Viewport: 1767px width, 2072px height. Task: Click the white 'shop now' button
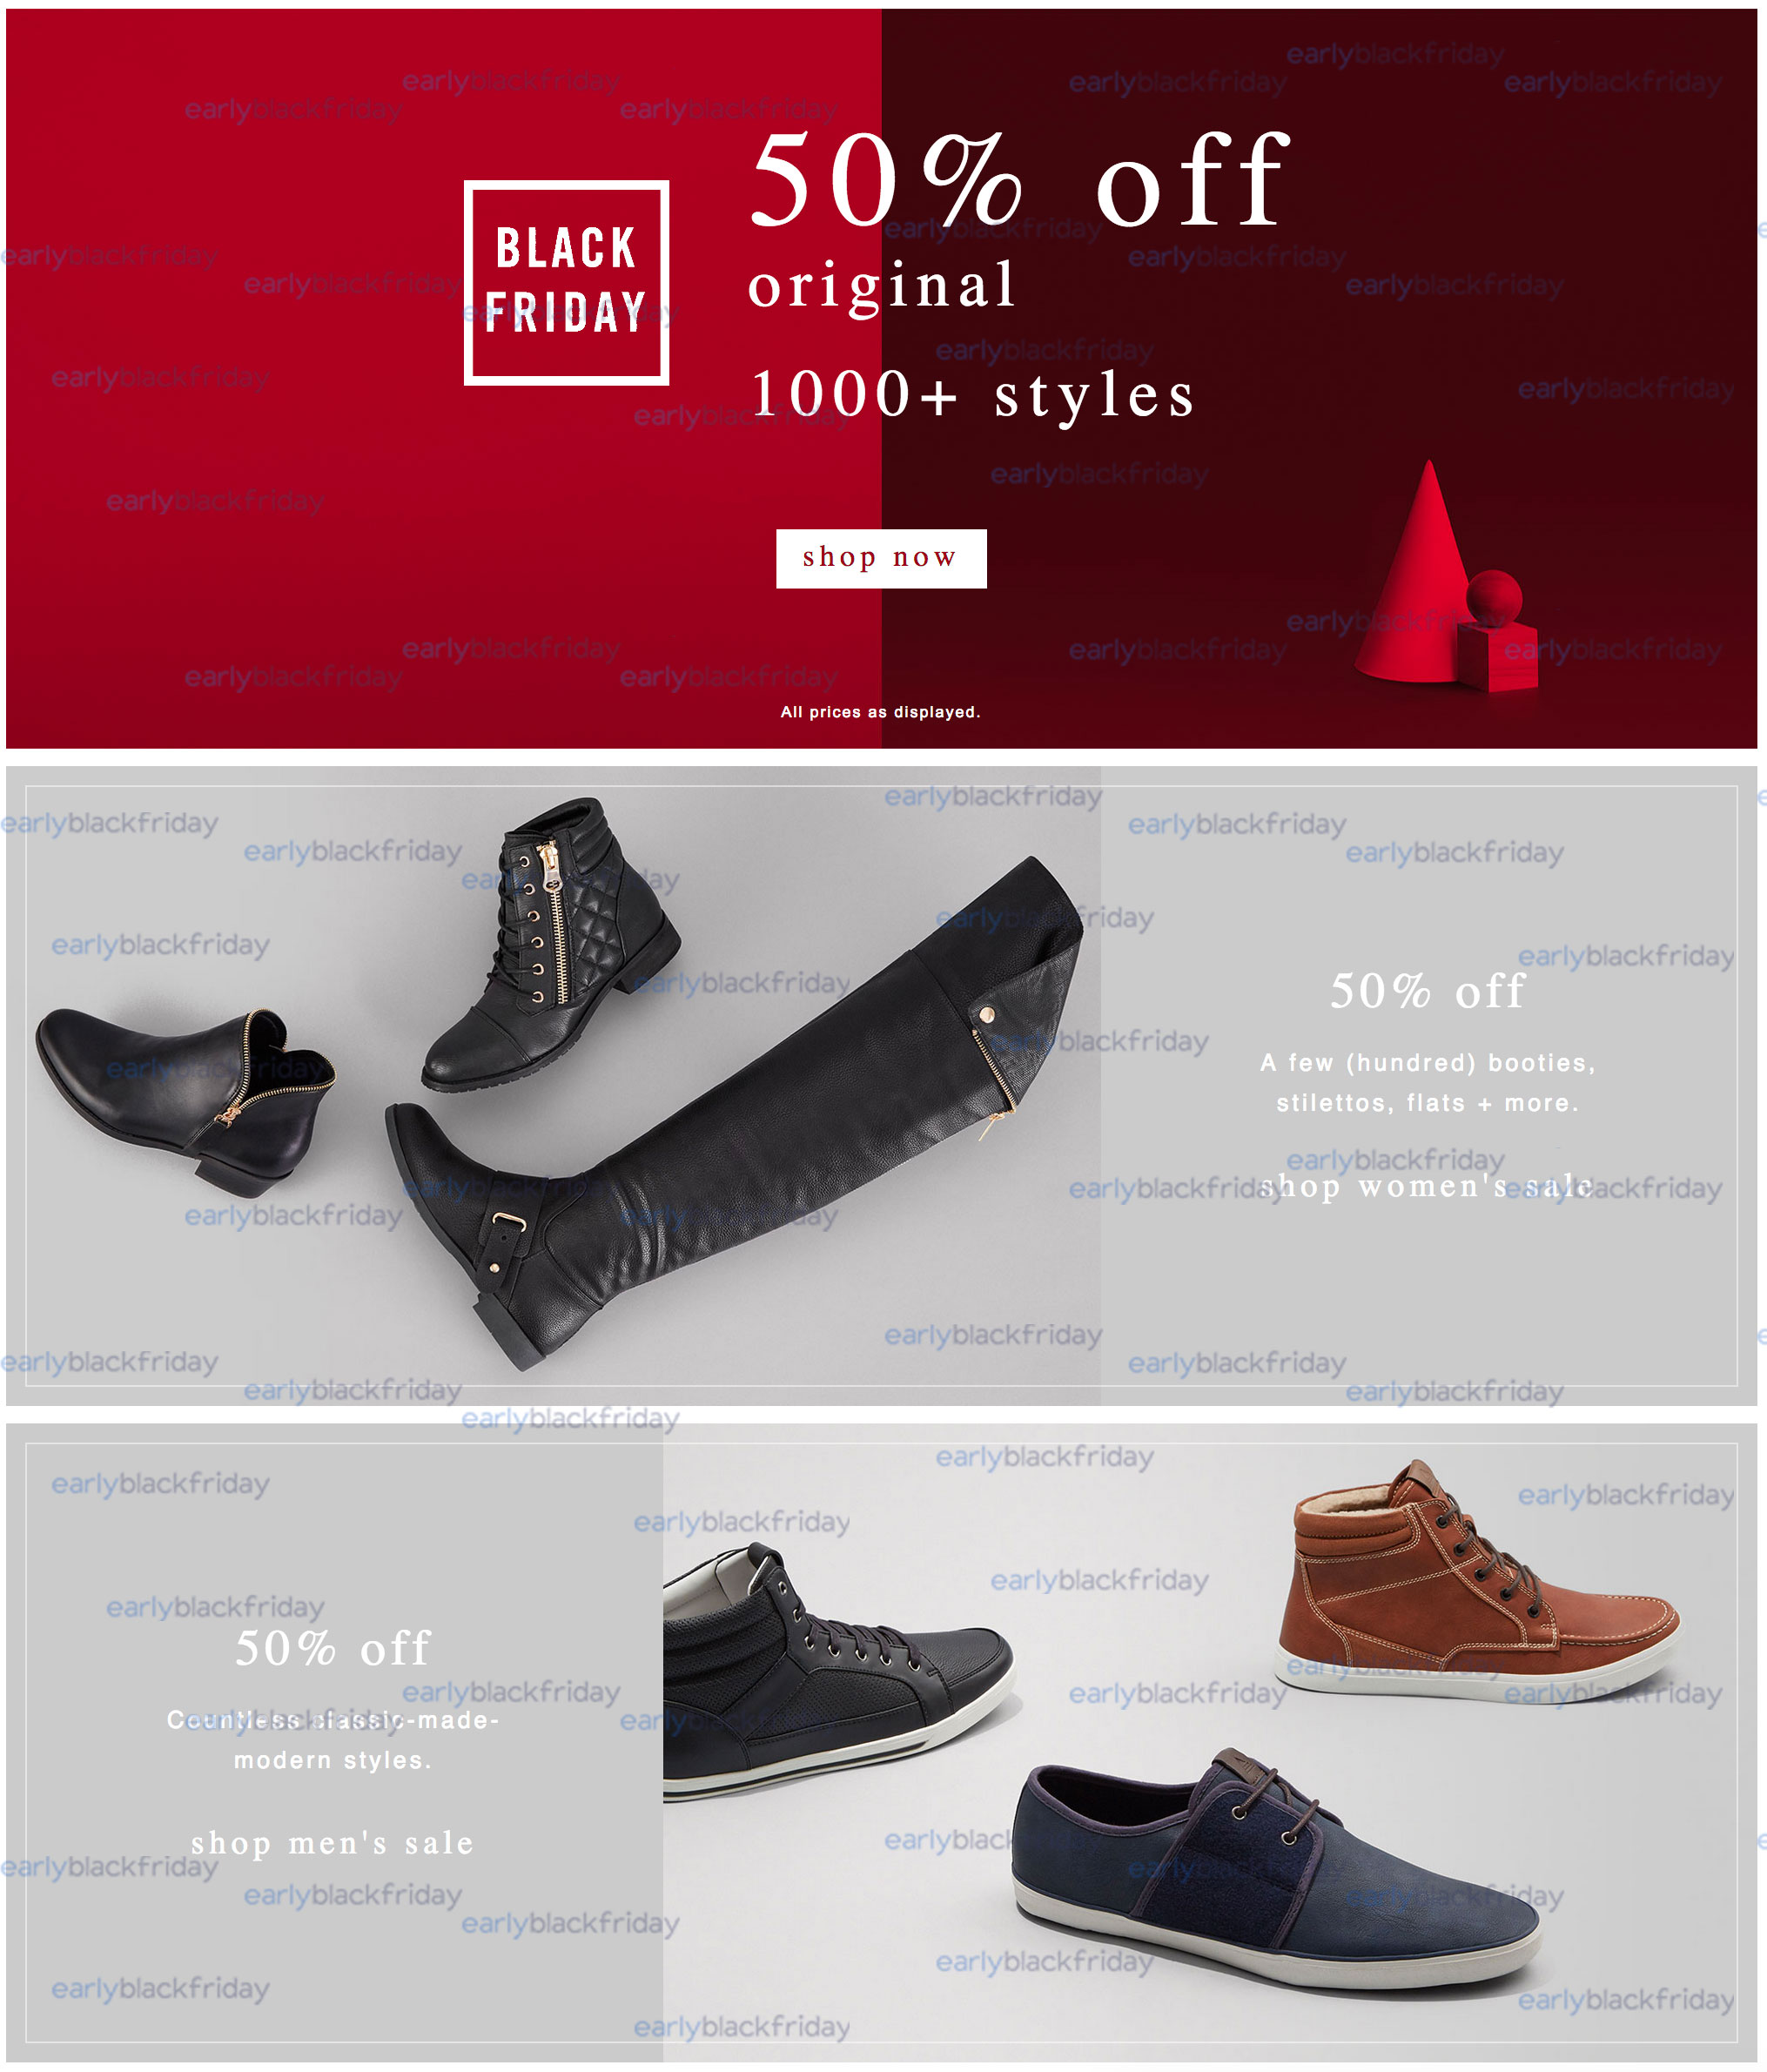[881, 558]
